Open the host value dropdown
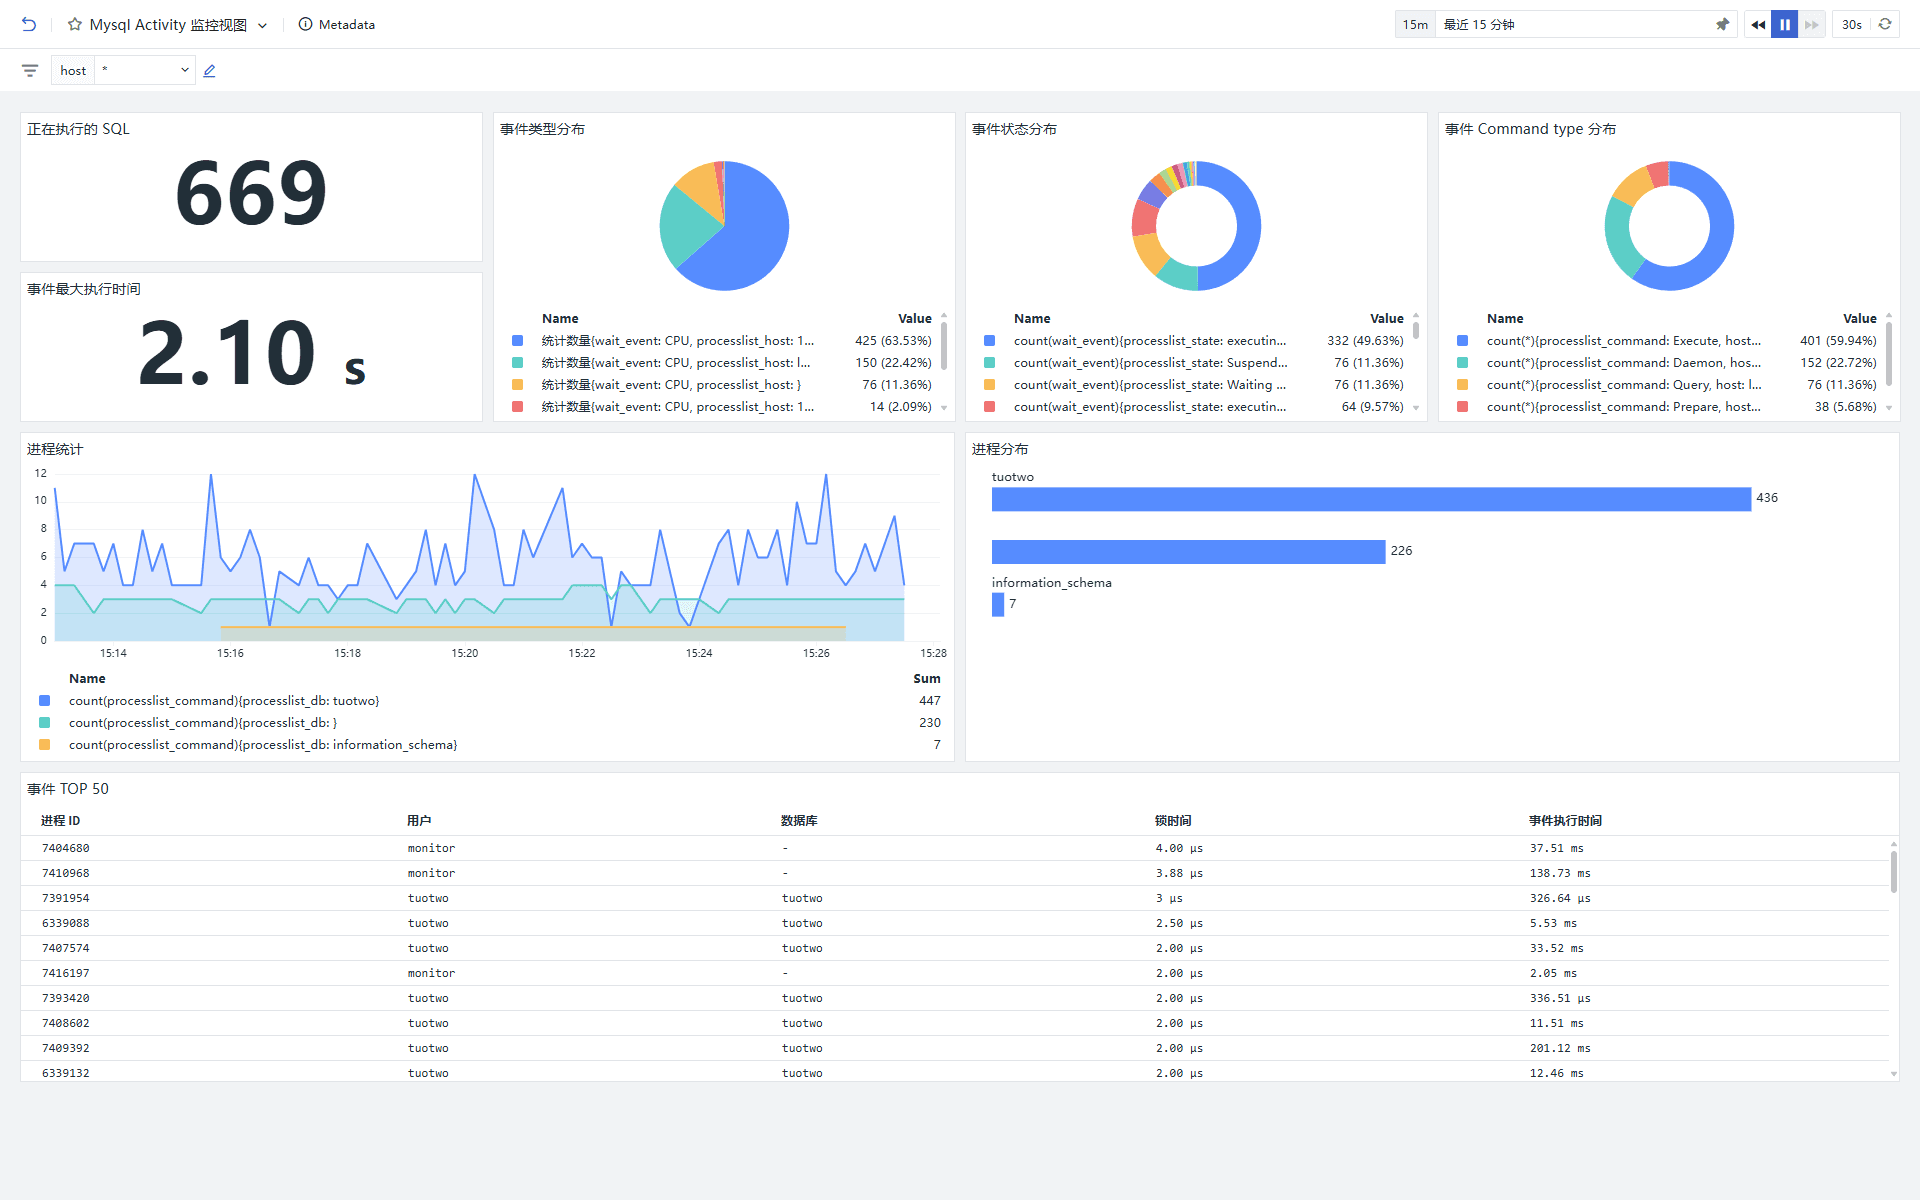Viewport: 1920px width, 1200px height. tap(145, 70)
